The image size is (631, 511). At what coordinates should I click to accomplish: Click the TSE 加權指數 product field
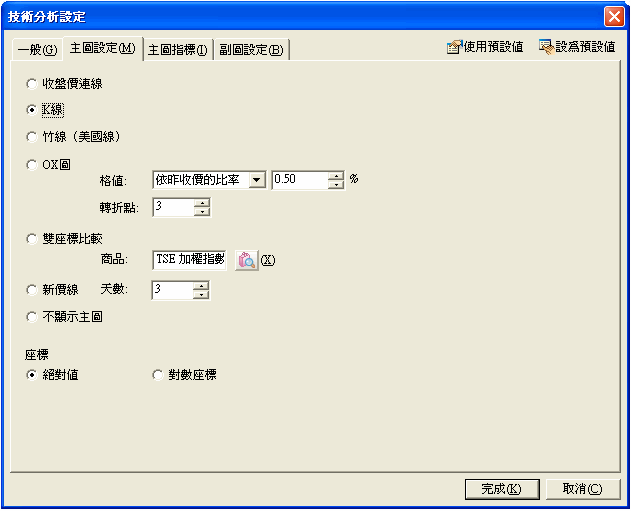tap(190, 260)
